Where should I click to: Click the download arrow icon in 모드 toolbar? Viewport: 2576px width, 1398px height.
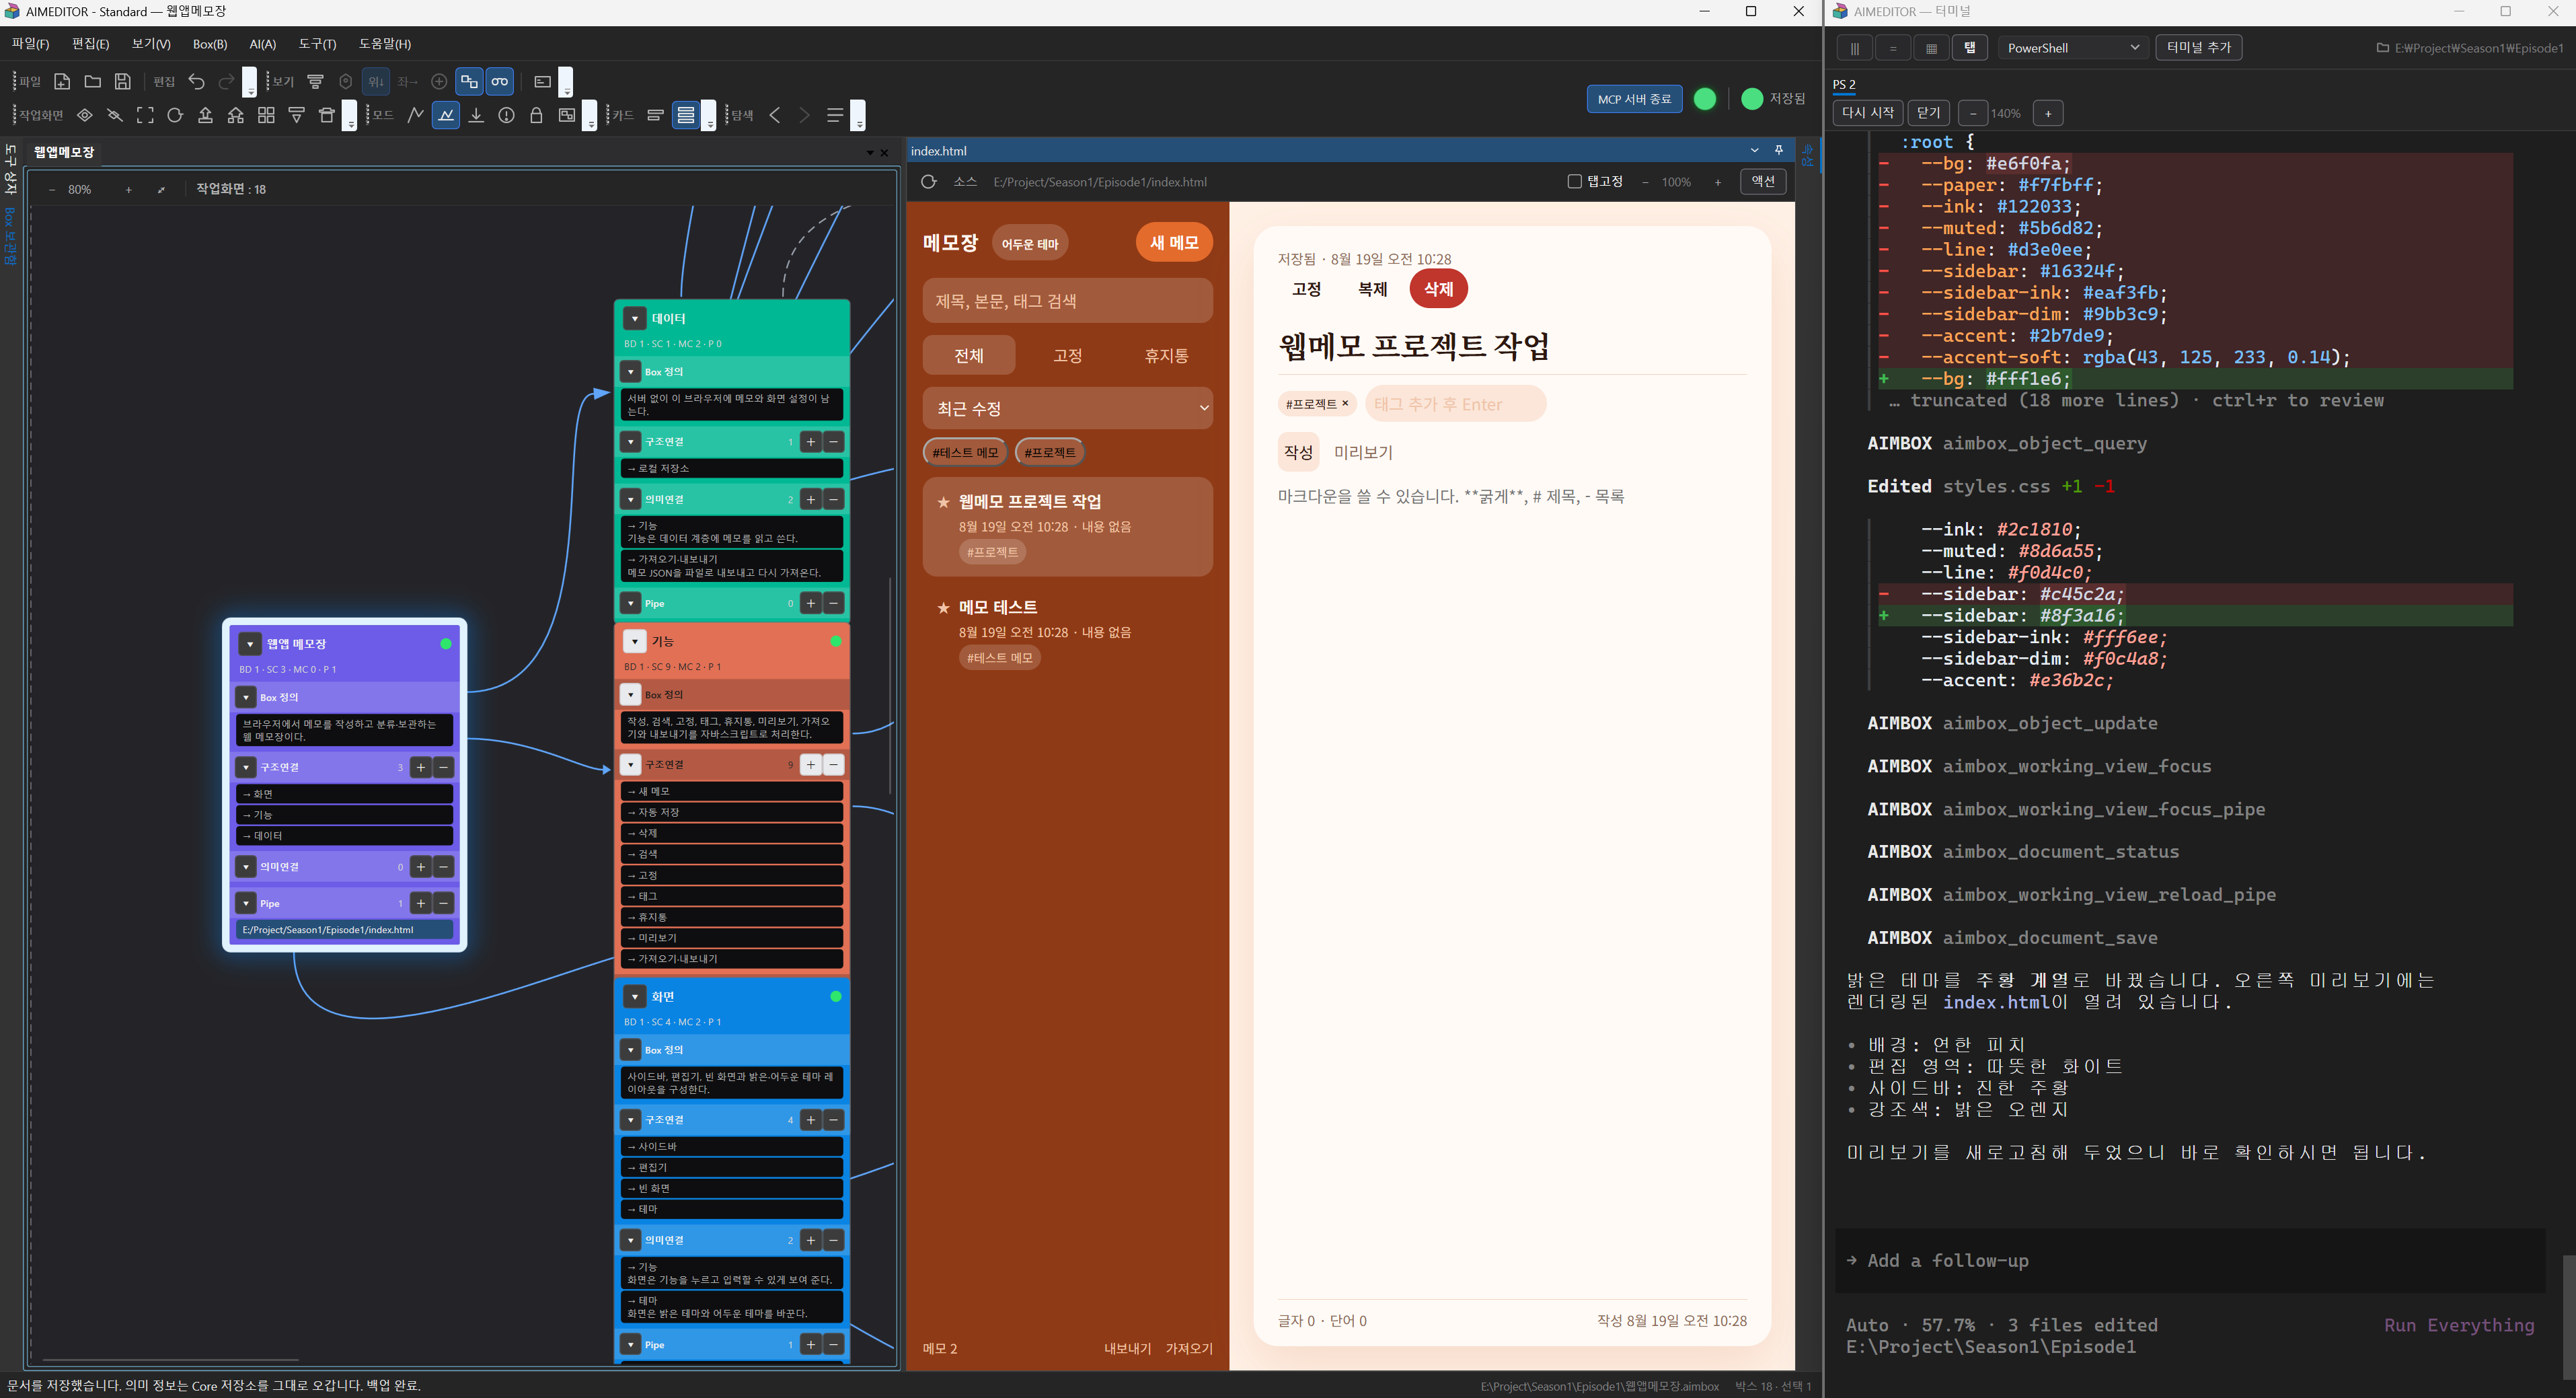tap(476, 115)
